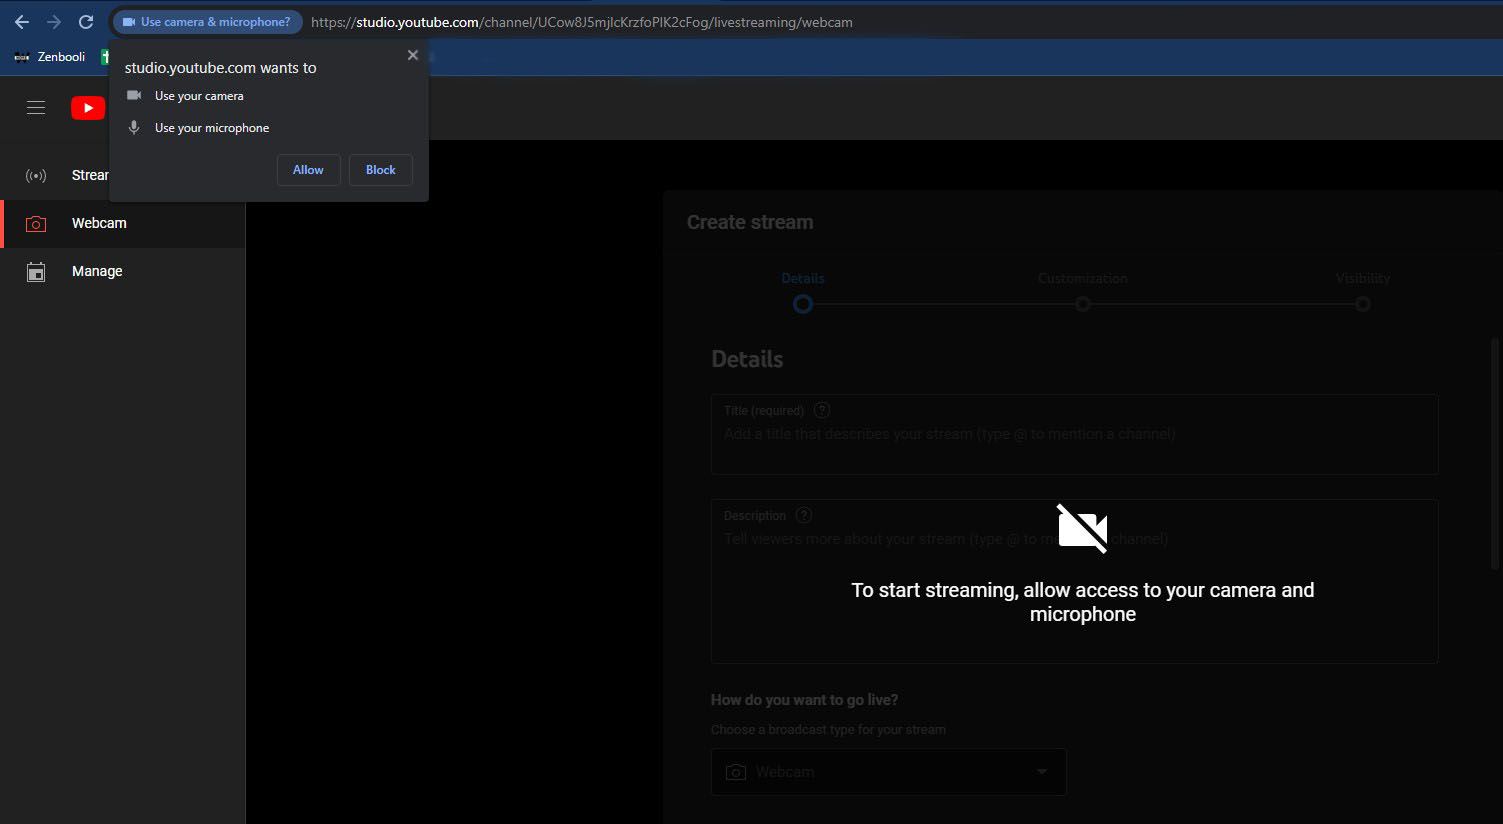The width and height of the screenshot is (1503, 824).
Task: Open the YouTube Studio hamburger menu
Action: [x=36, y=107]
